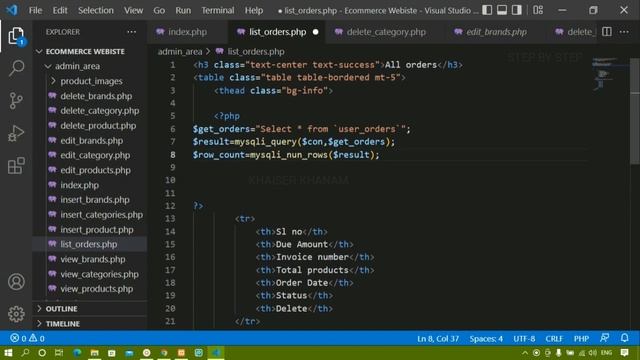640x360 pixels.
Task: Click admin_area breadcrumb
Action: pyautogui.click(x=180, y=51)
